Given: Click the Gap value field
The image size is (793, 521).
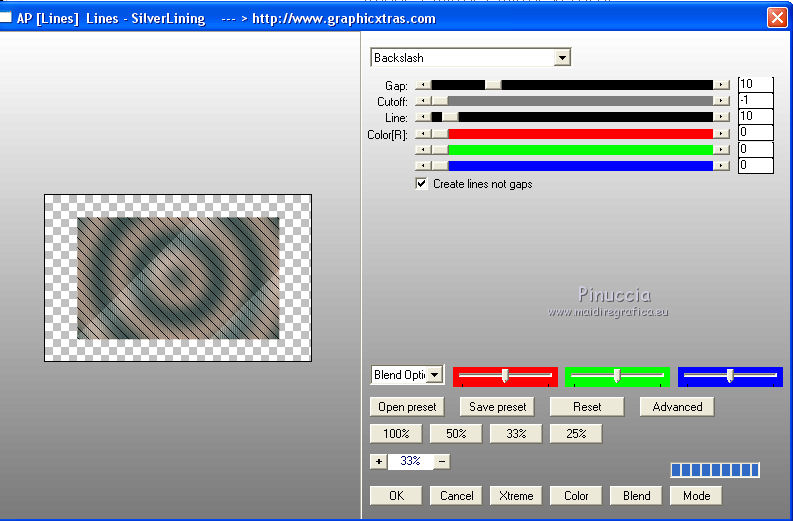Looking at the screenshot, I should [x=756, y=84].
